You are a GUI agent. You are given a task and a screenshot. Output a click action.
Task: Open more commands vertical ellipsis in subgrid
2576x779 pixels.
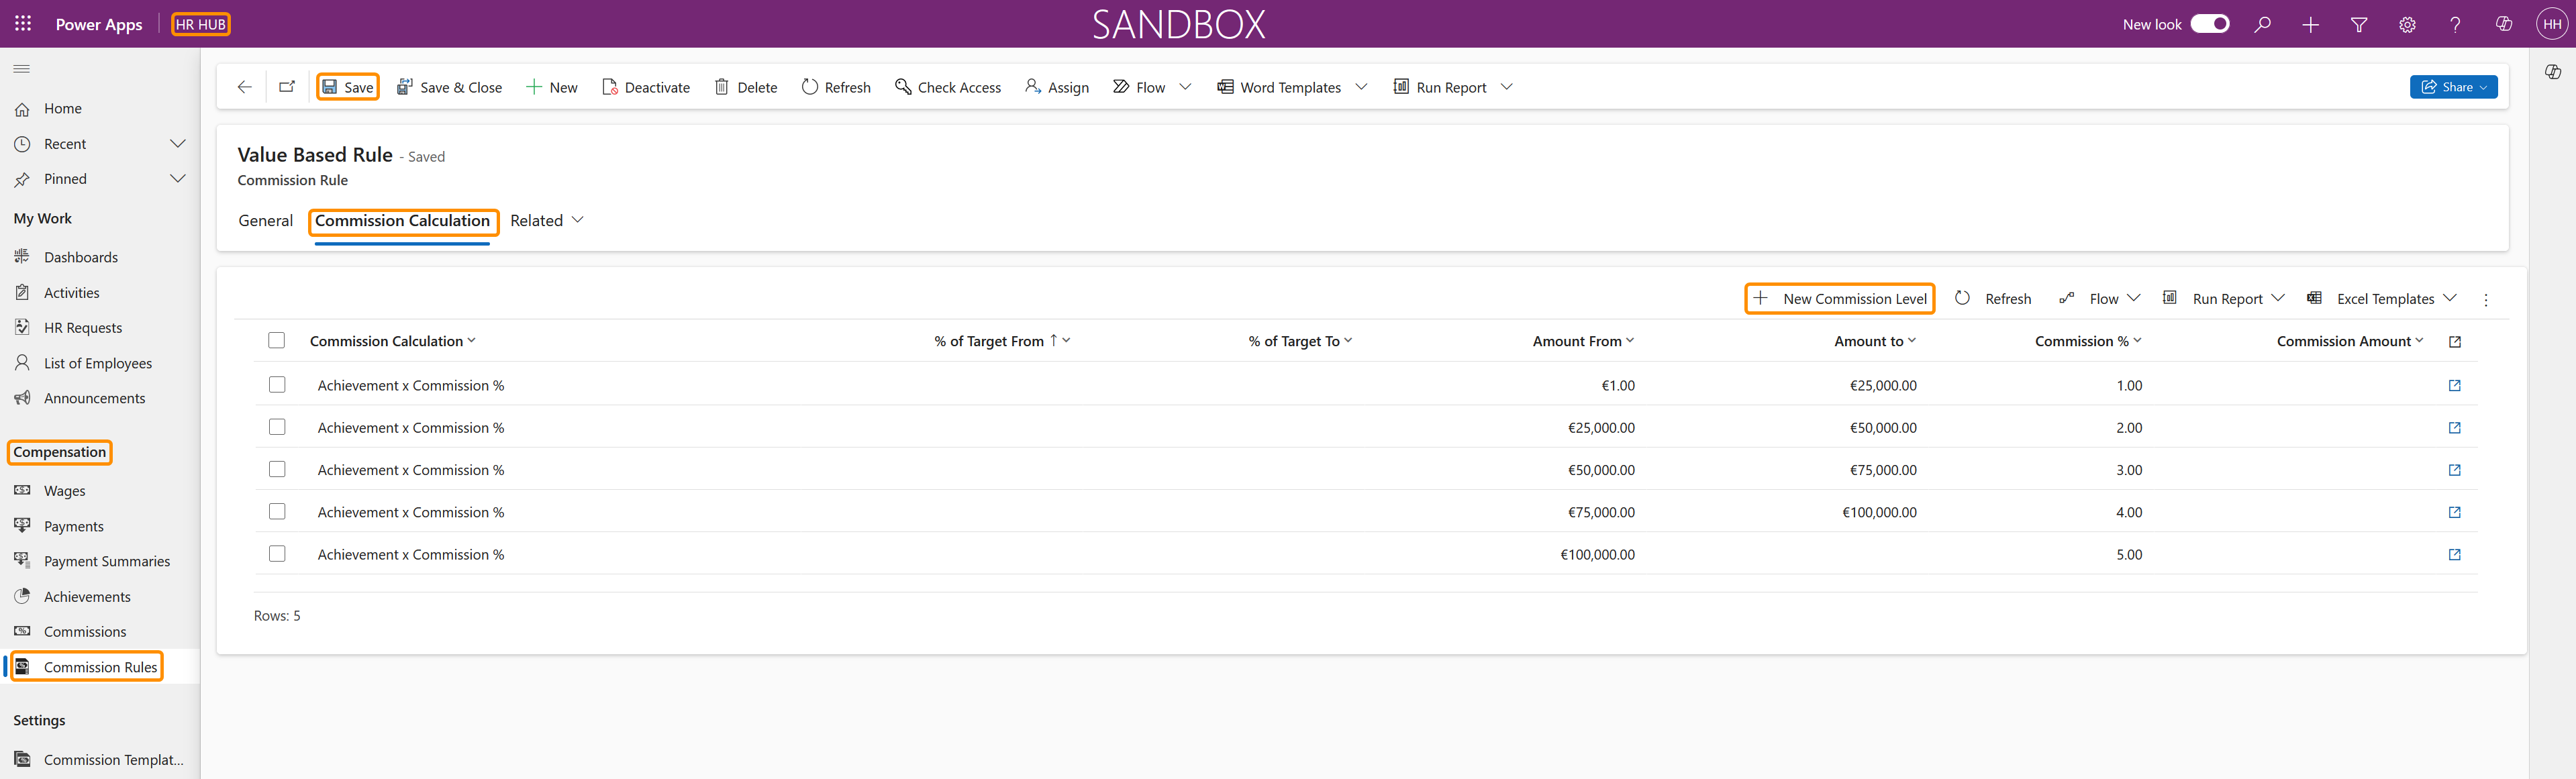click(2486, 299)
